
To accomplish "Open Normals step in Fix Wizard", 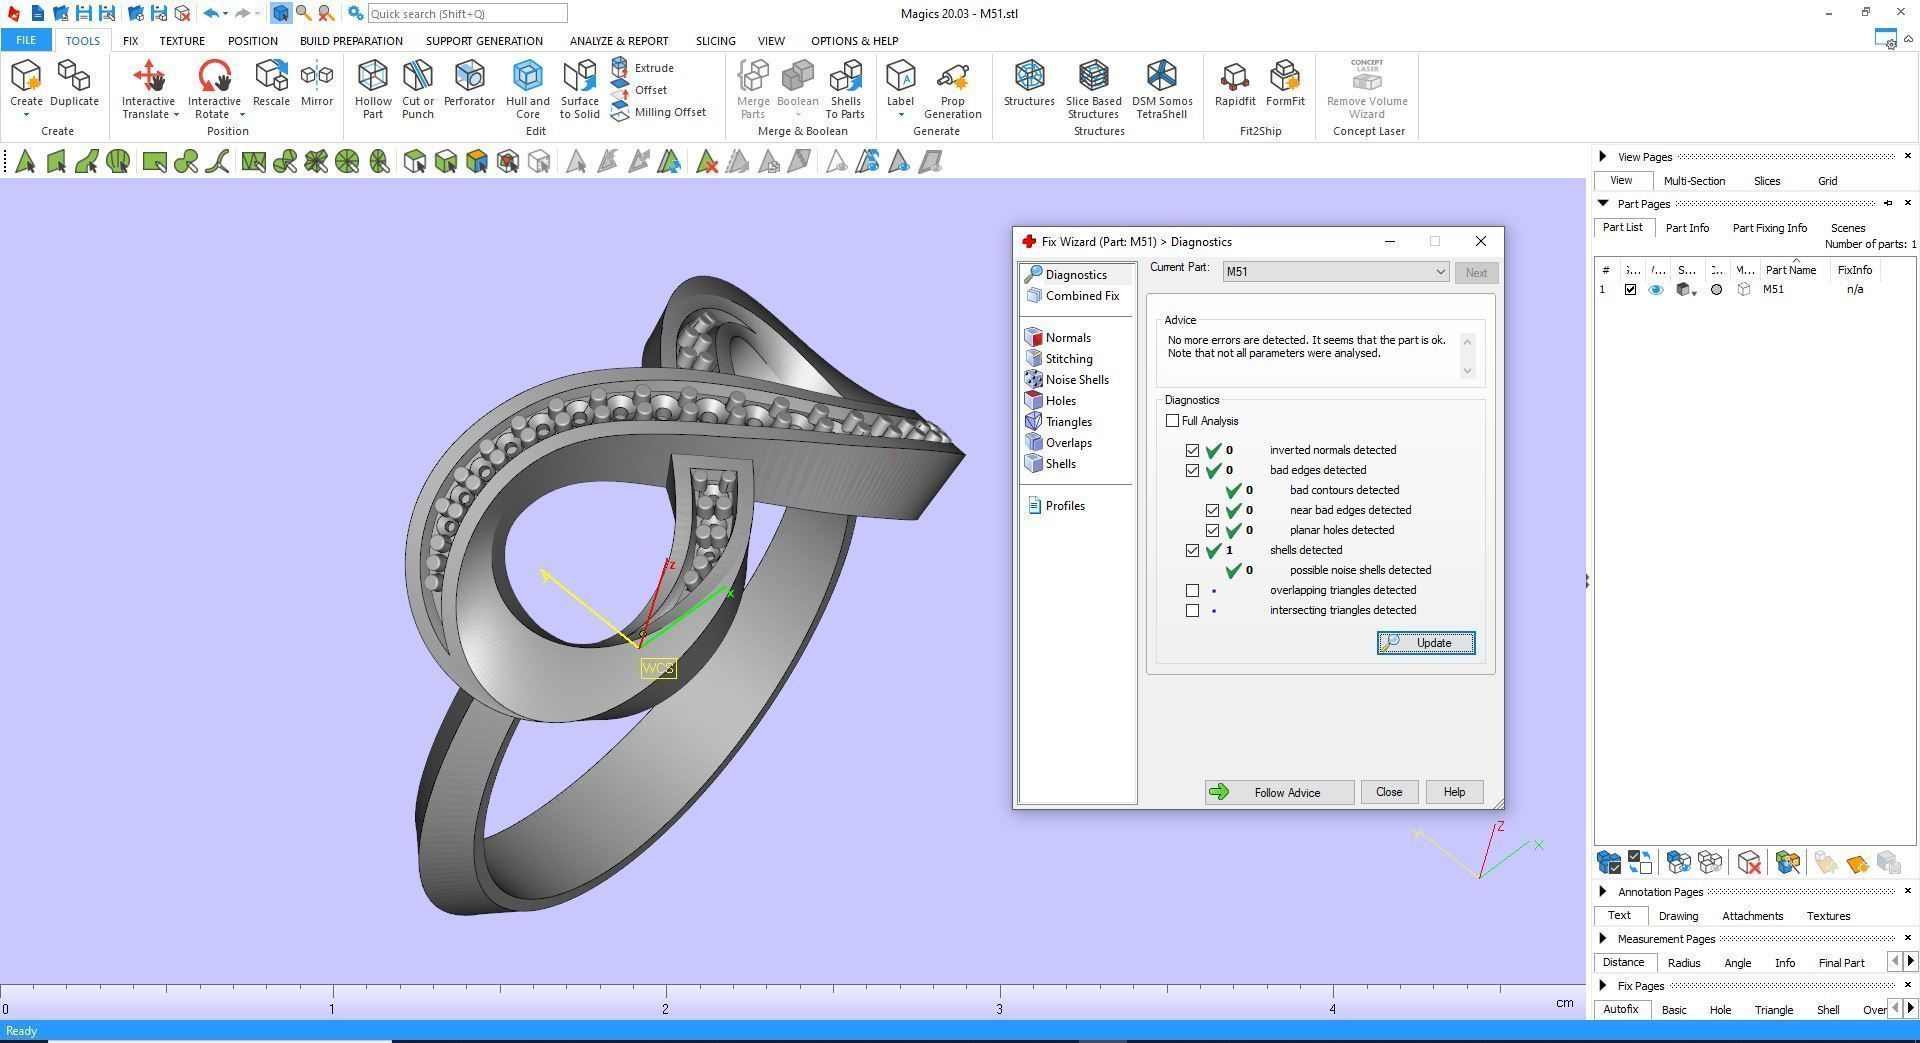I will click(x=1058, y=338).
